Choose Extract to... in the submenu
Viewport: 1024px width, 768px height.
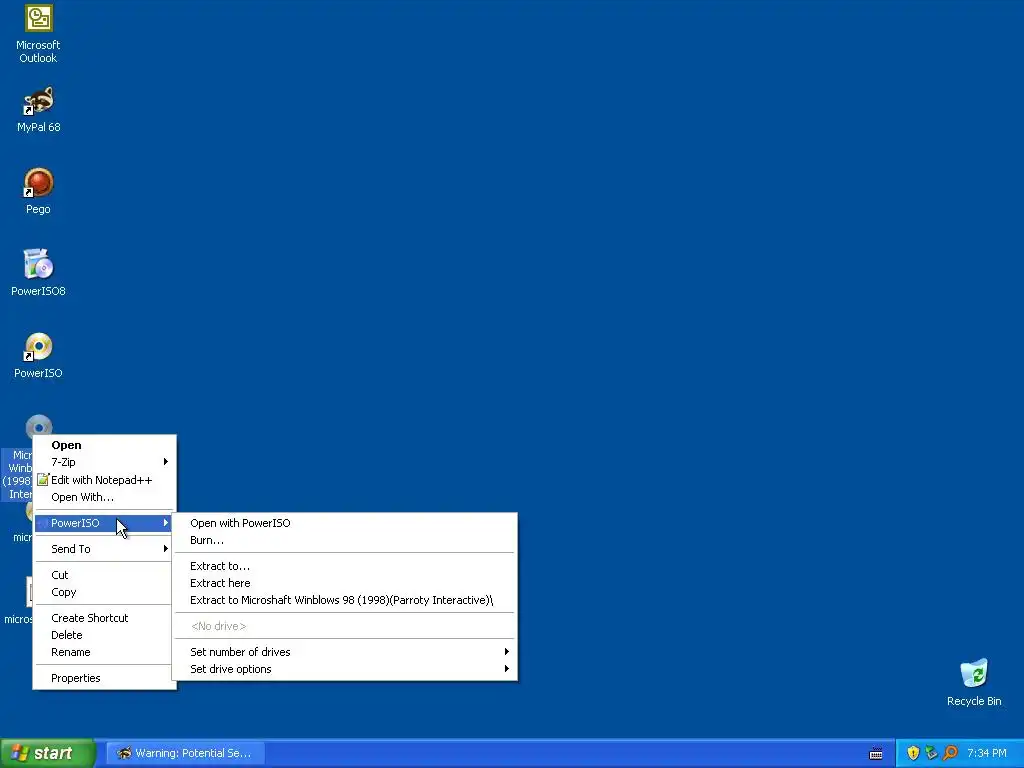(344, 566)
